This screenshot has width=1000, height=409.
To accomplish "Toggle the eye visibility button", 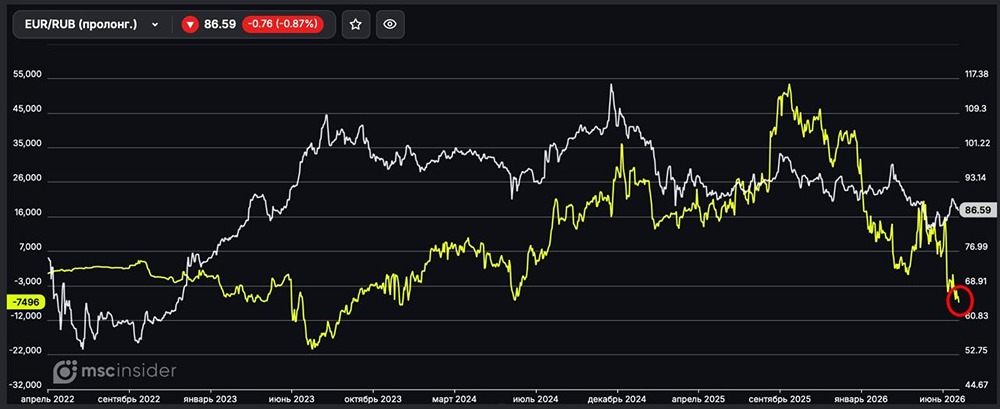I will (x=390, y=24).
